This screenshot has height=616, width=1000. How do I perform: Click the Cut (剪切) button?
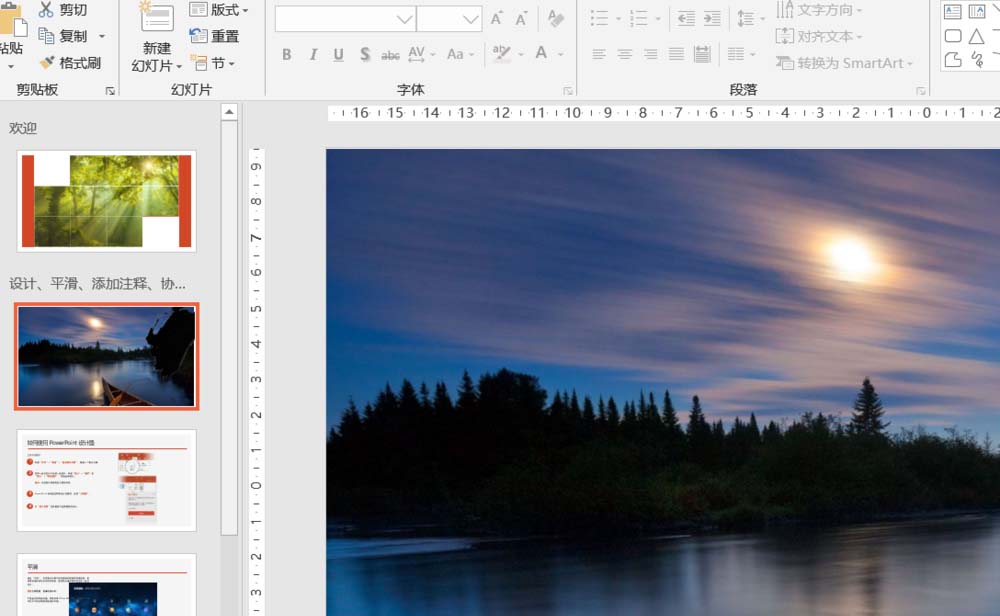point(62,10)
